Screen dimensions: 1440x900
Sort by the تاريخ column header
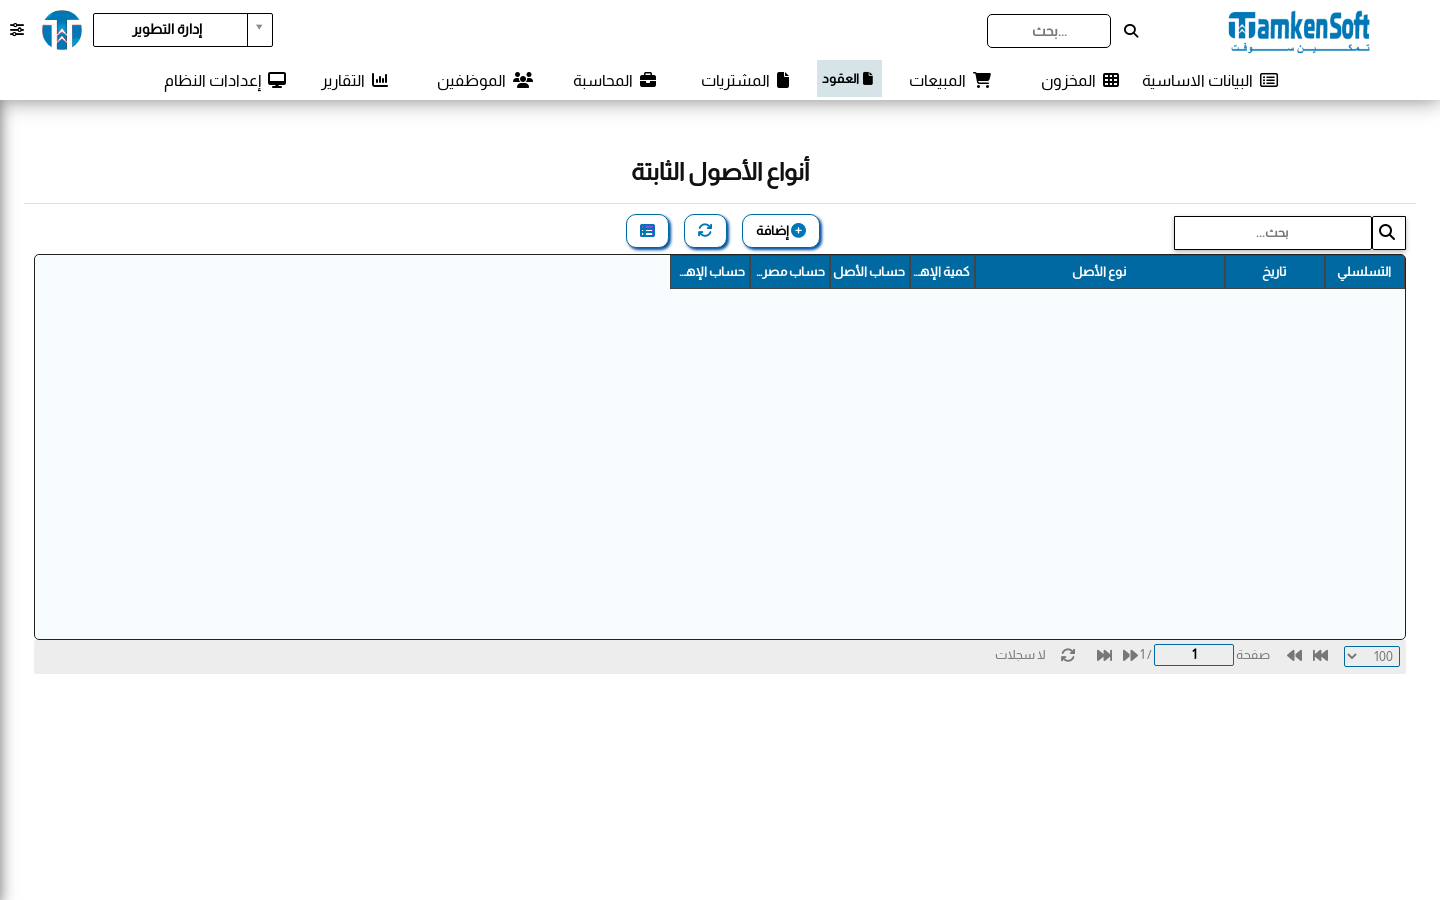click(1275, 272)
